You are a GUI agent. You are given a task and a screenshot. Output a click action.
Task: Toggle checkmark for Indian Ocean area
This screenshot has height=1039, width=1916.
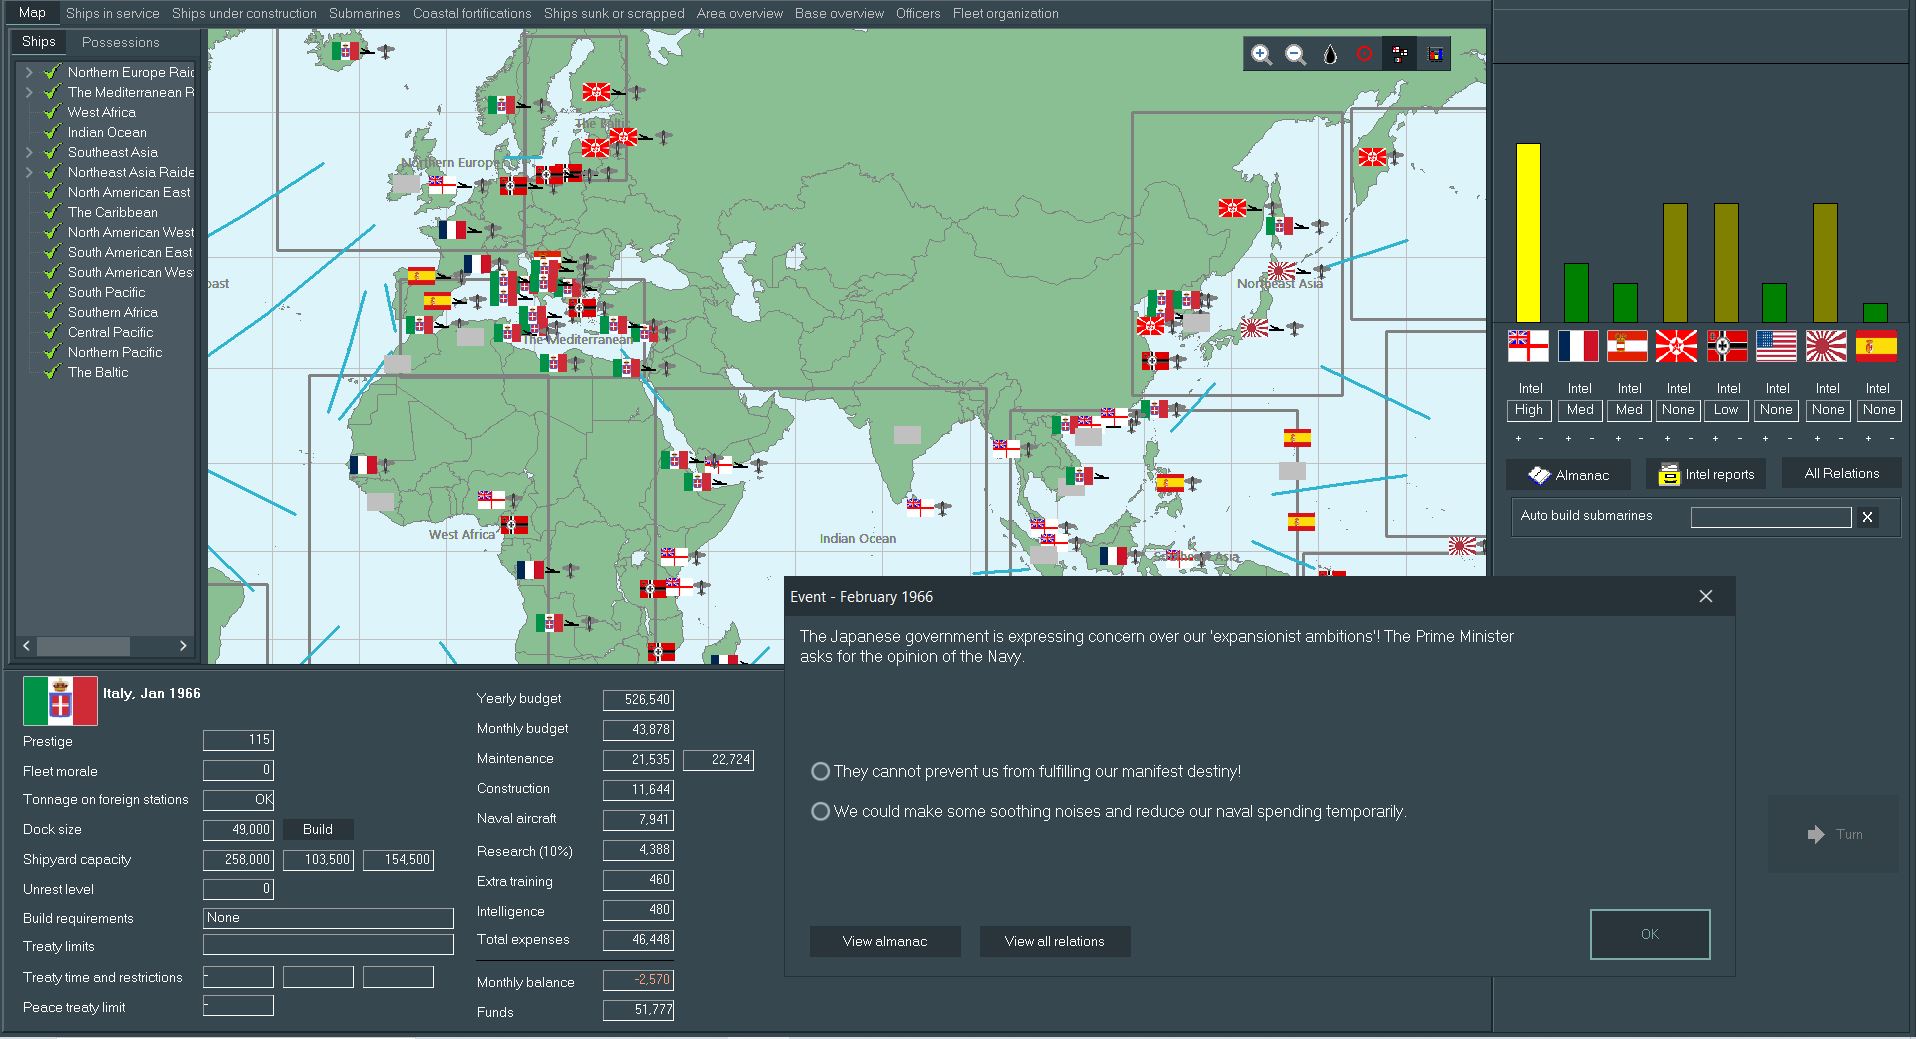[52, 132]
